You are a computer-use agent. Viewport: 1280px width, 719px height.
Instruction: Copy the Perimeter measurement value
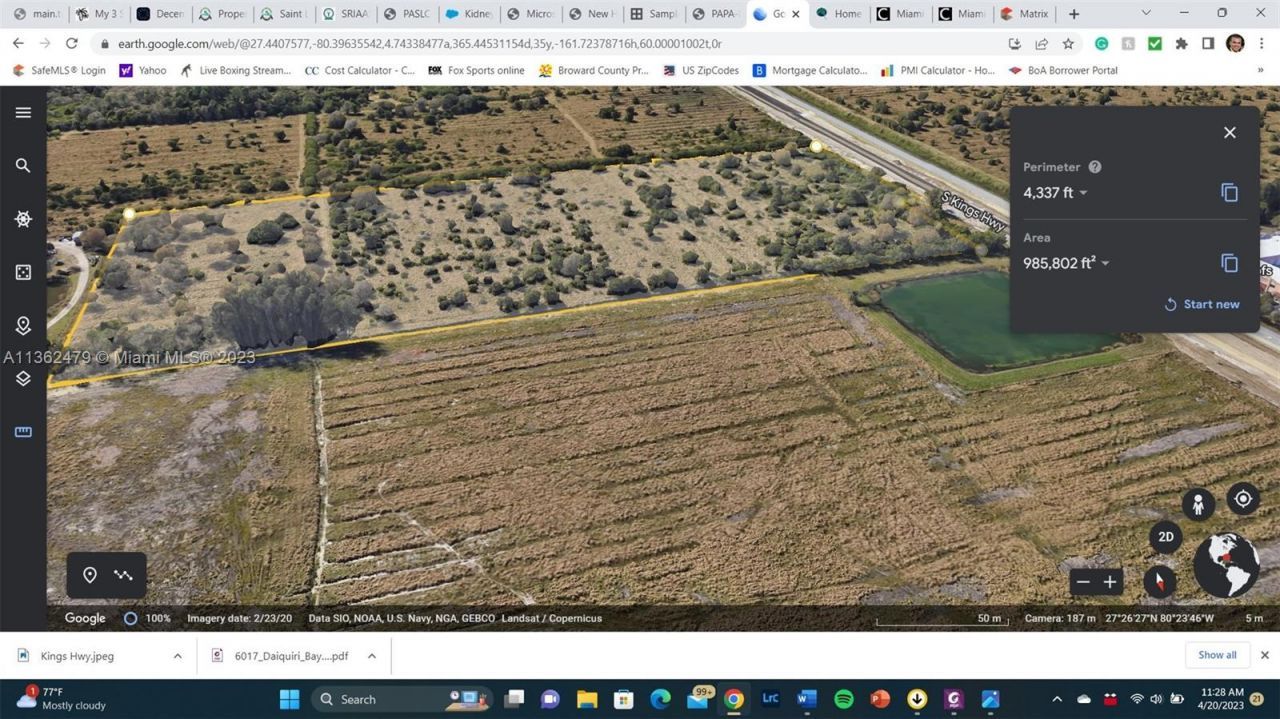pos(1229,192)
